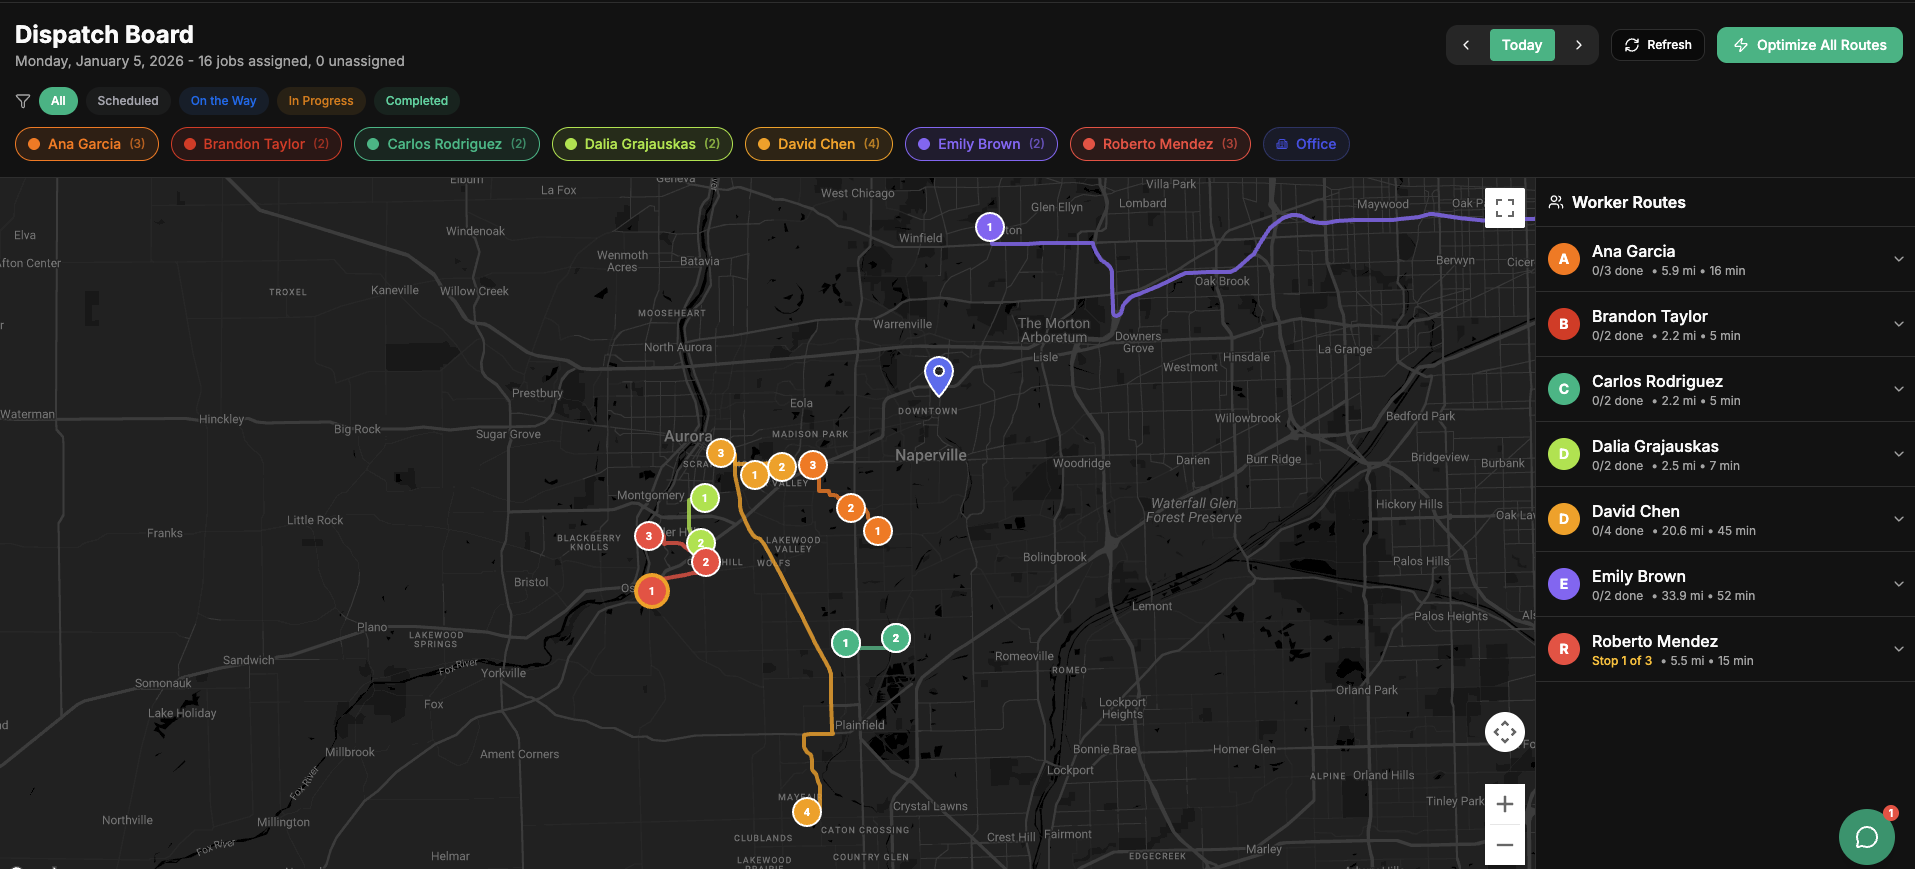This screenshot has width=1915, height=869.
Task: Click the filter funnel icon
Action: click(x=23, y=101)
